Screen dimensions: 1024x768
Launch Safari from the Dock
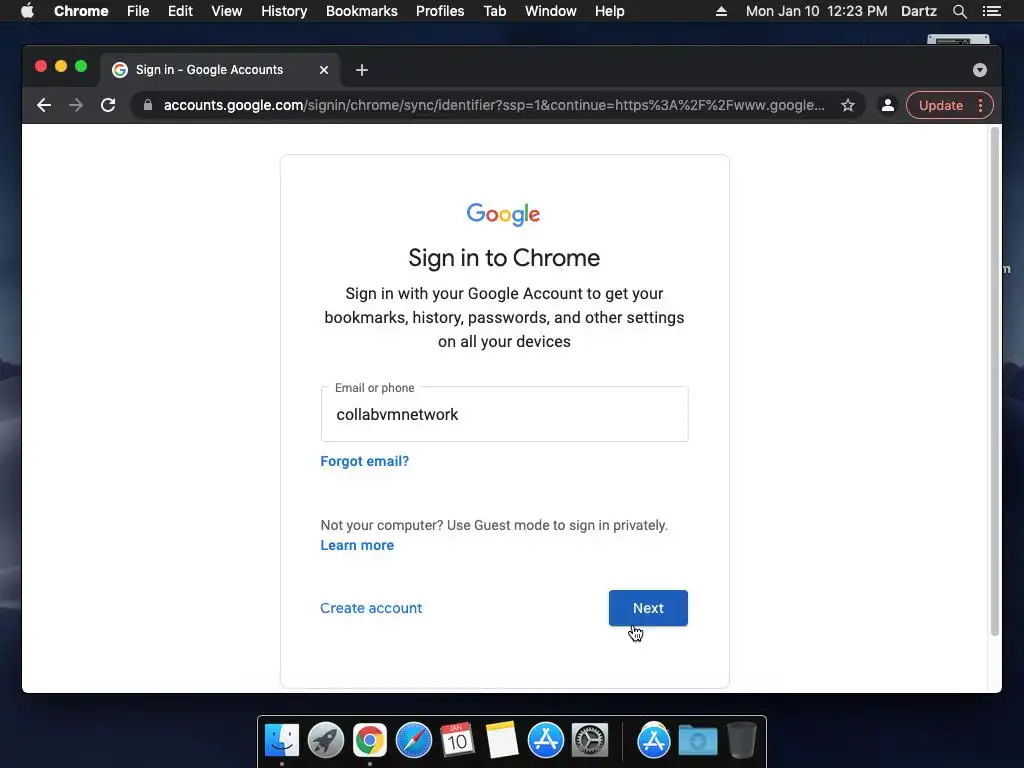coord(413,741)
